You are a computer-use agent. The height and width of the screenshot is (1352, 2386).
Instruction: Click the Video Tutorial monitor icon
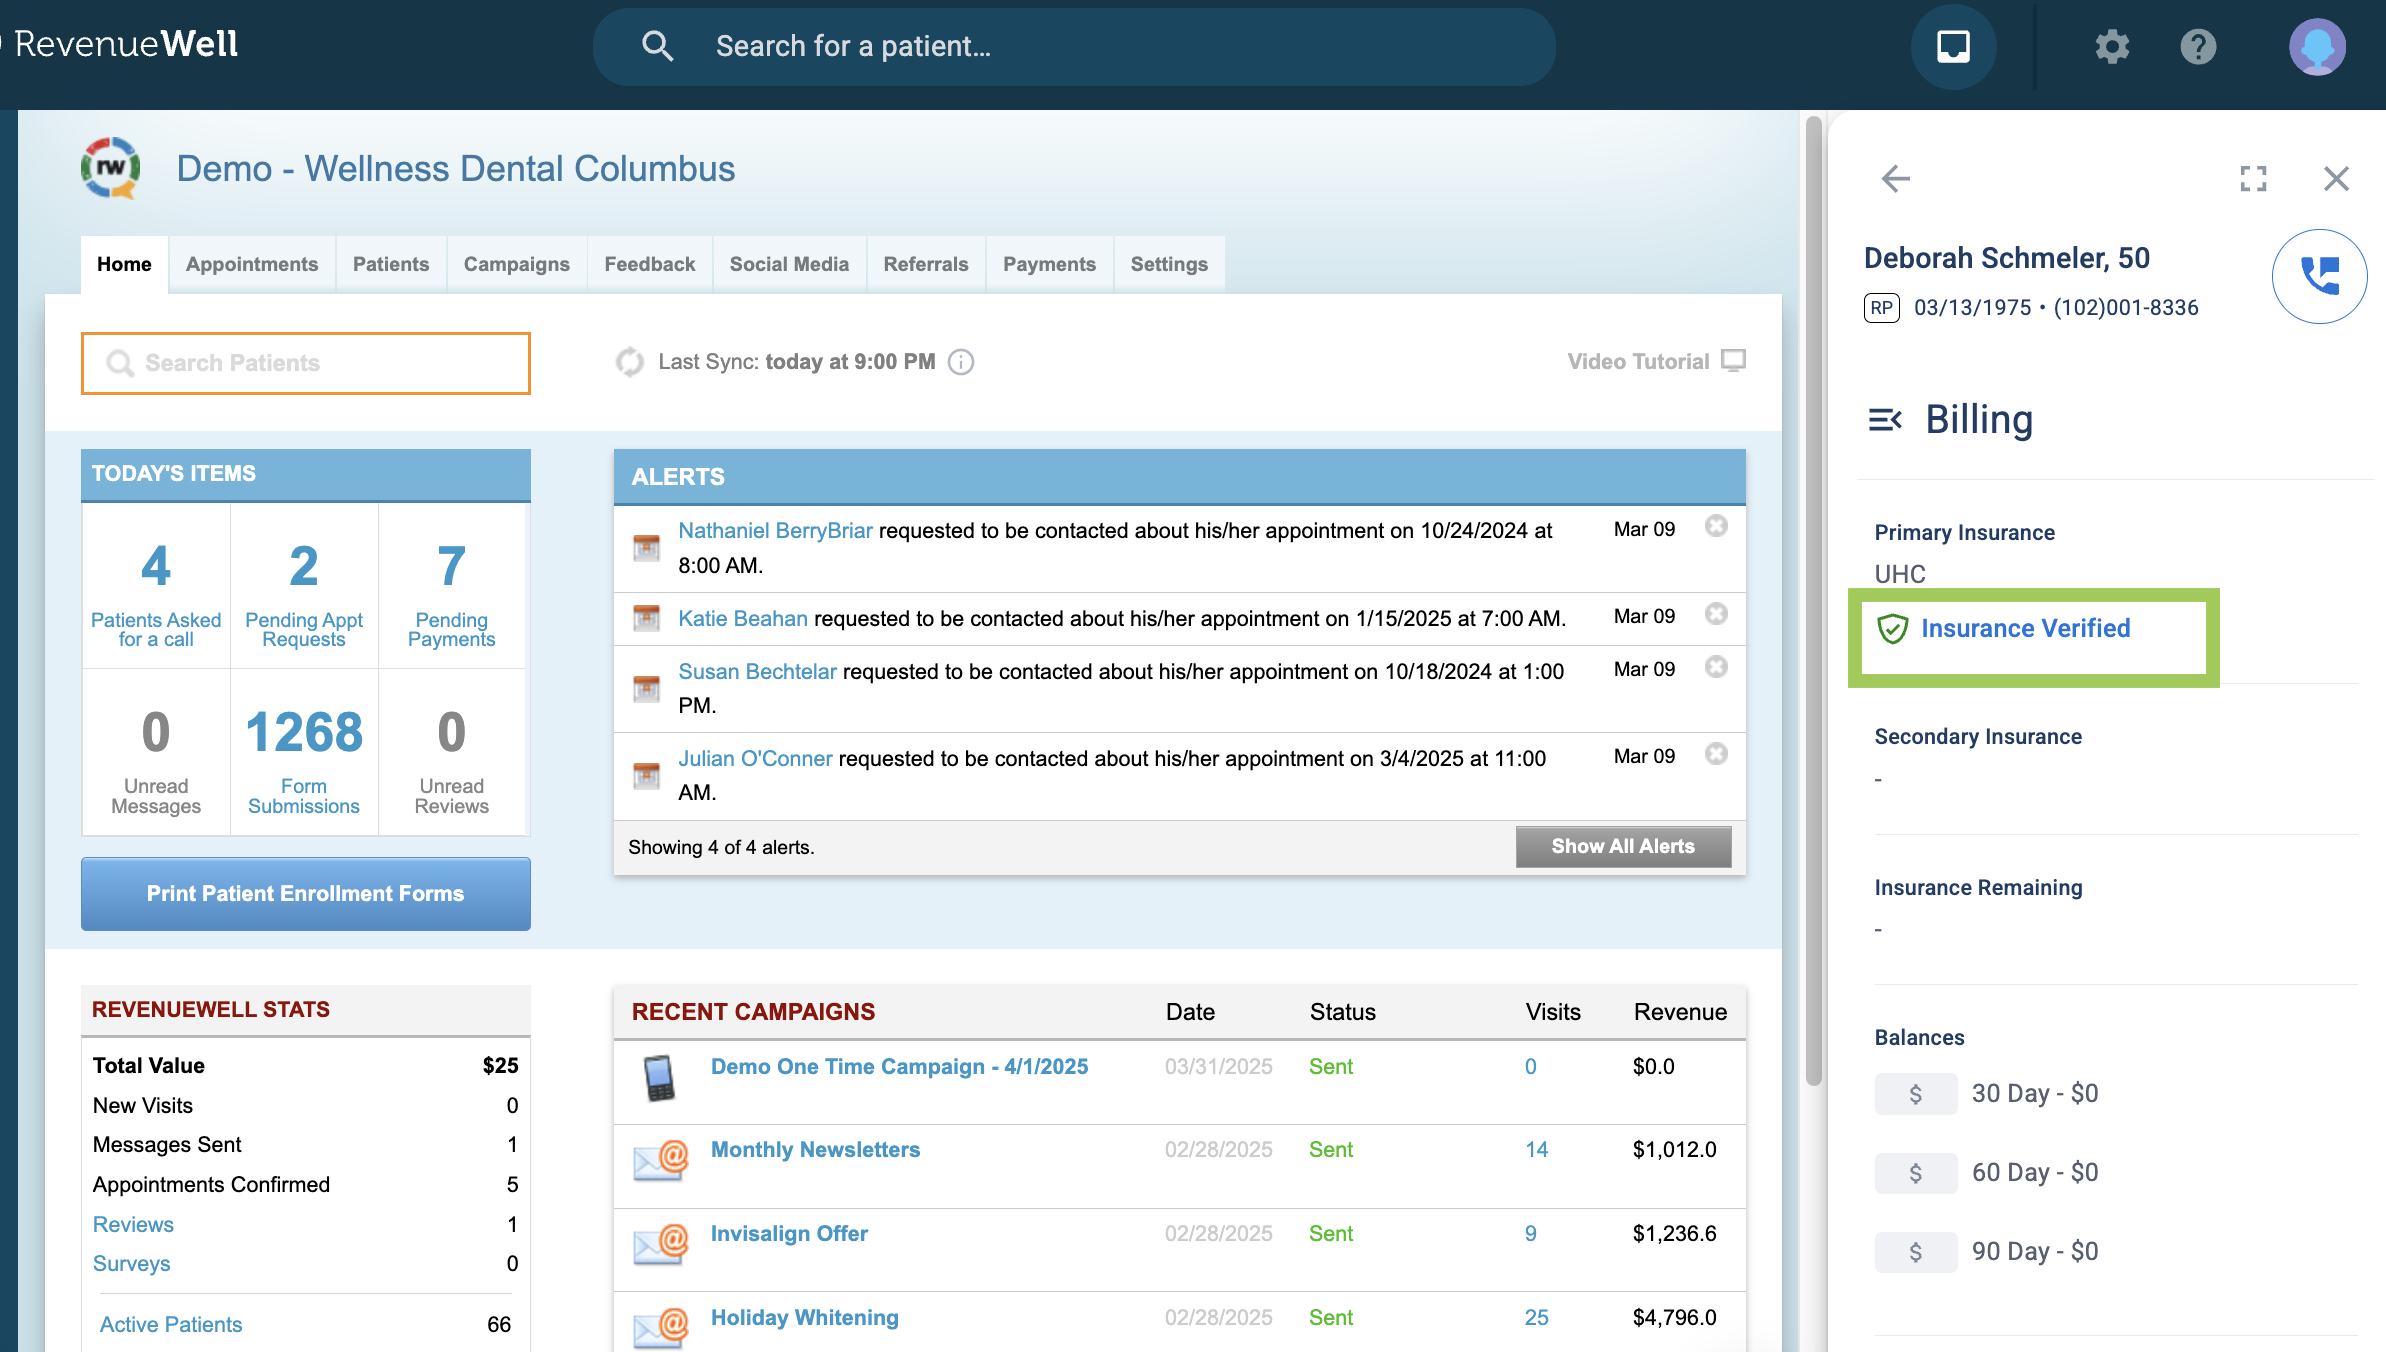coord(1734,361)
